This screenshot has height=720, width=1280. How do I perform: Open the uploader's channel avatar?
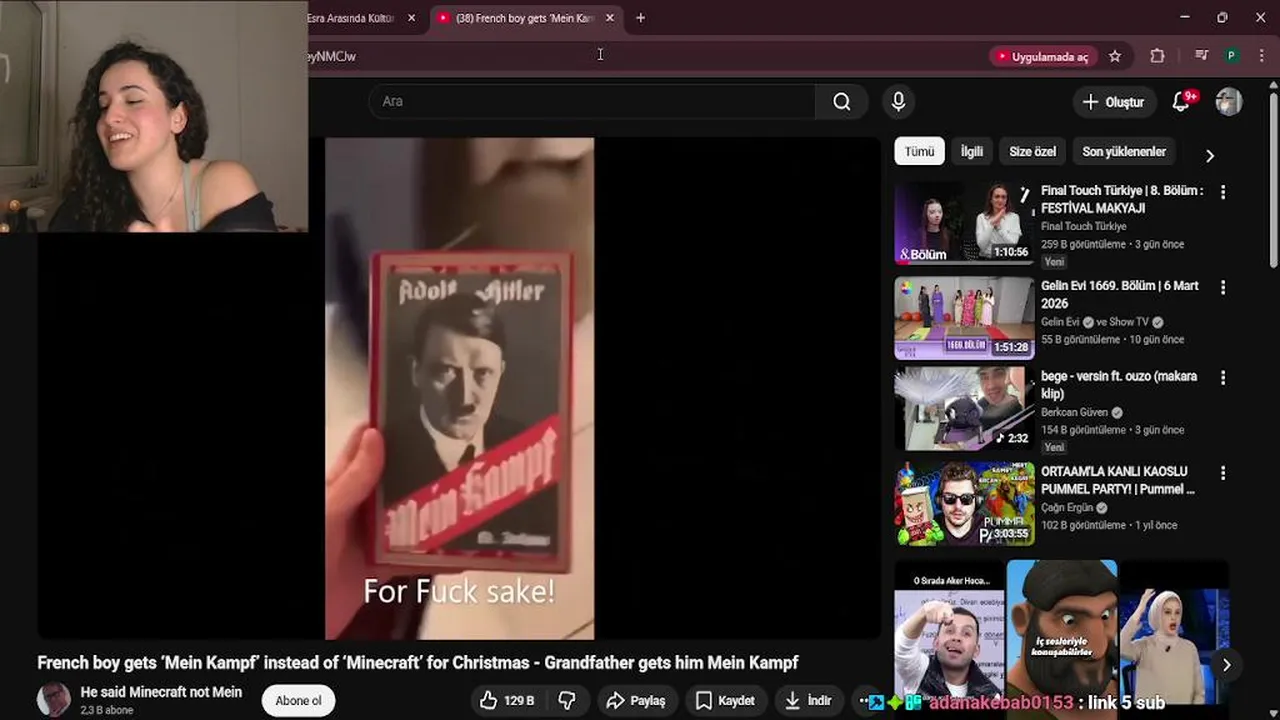(54, 700)
